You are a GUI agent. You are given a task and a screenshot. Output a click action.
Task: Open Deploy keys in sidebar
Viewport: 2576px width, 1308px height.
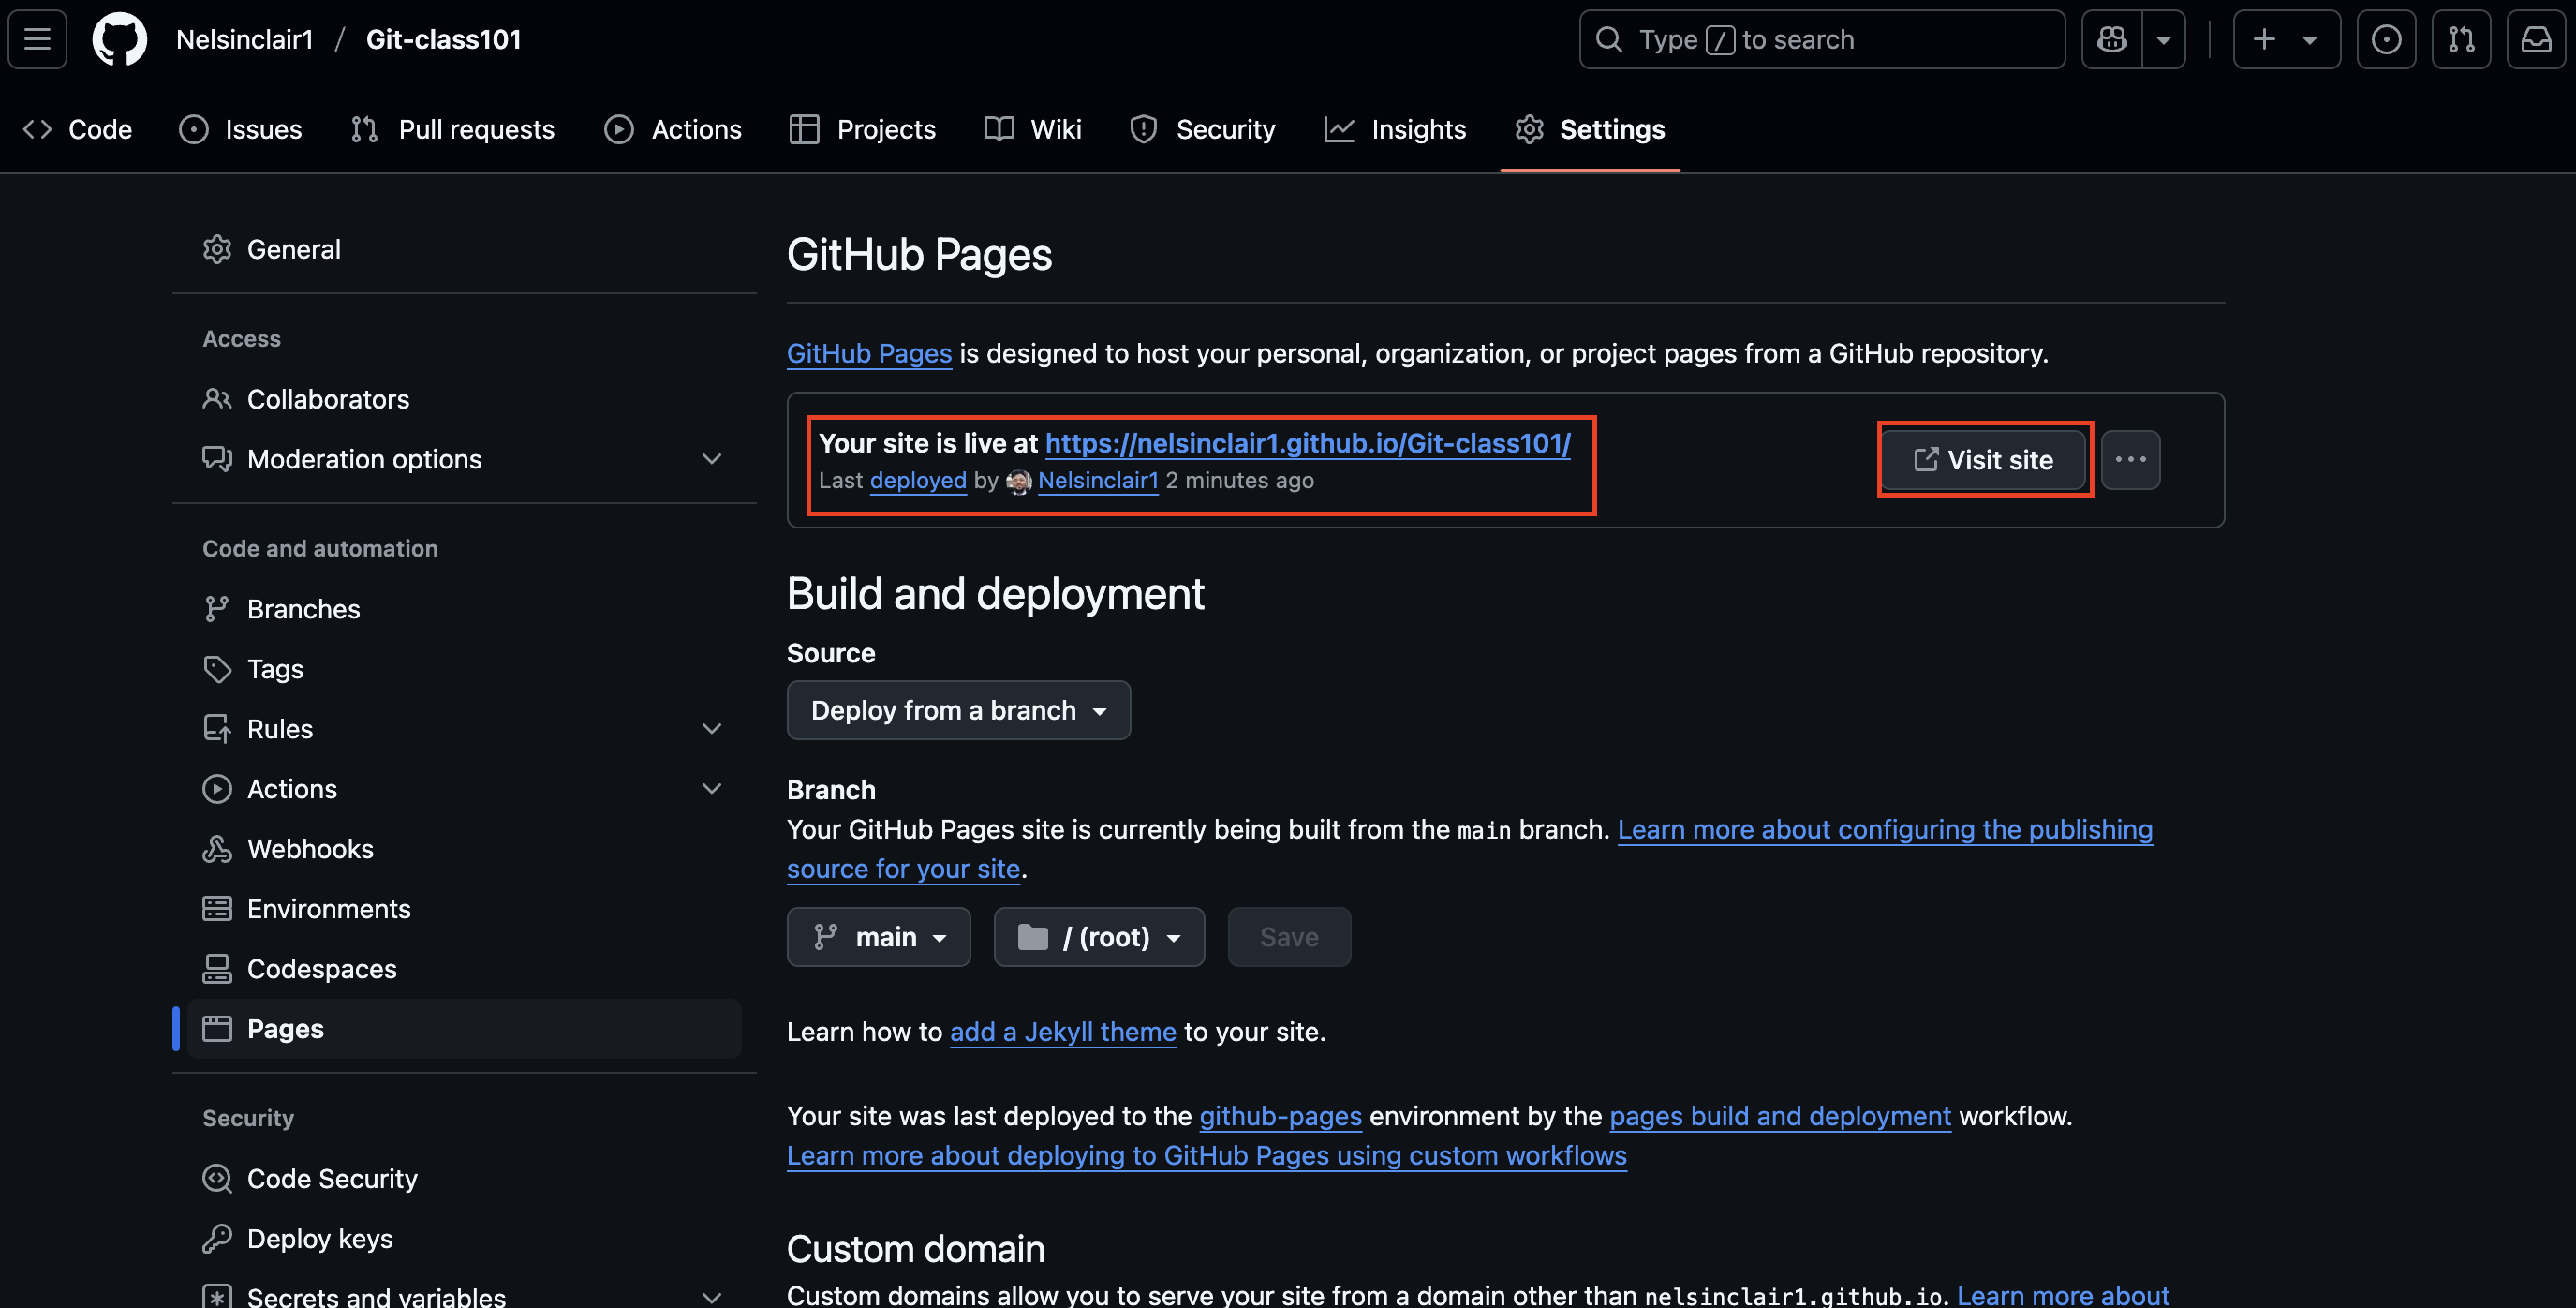coord(464,1239)
